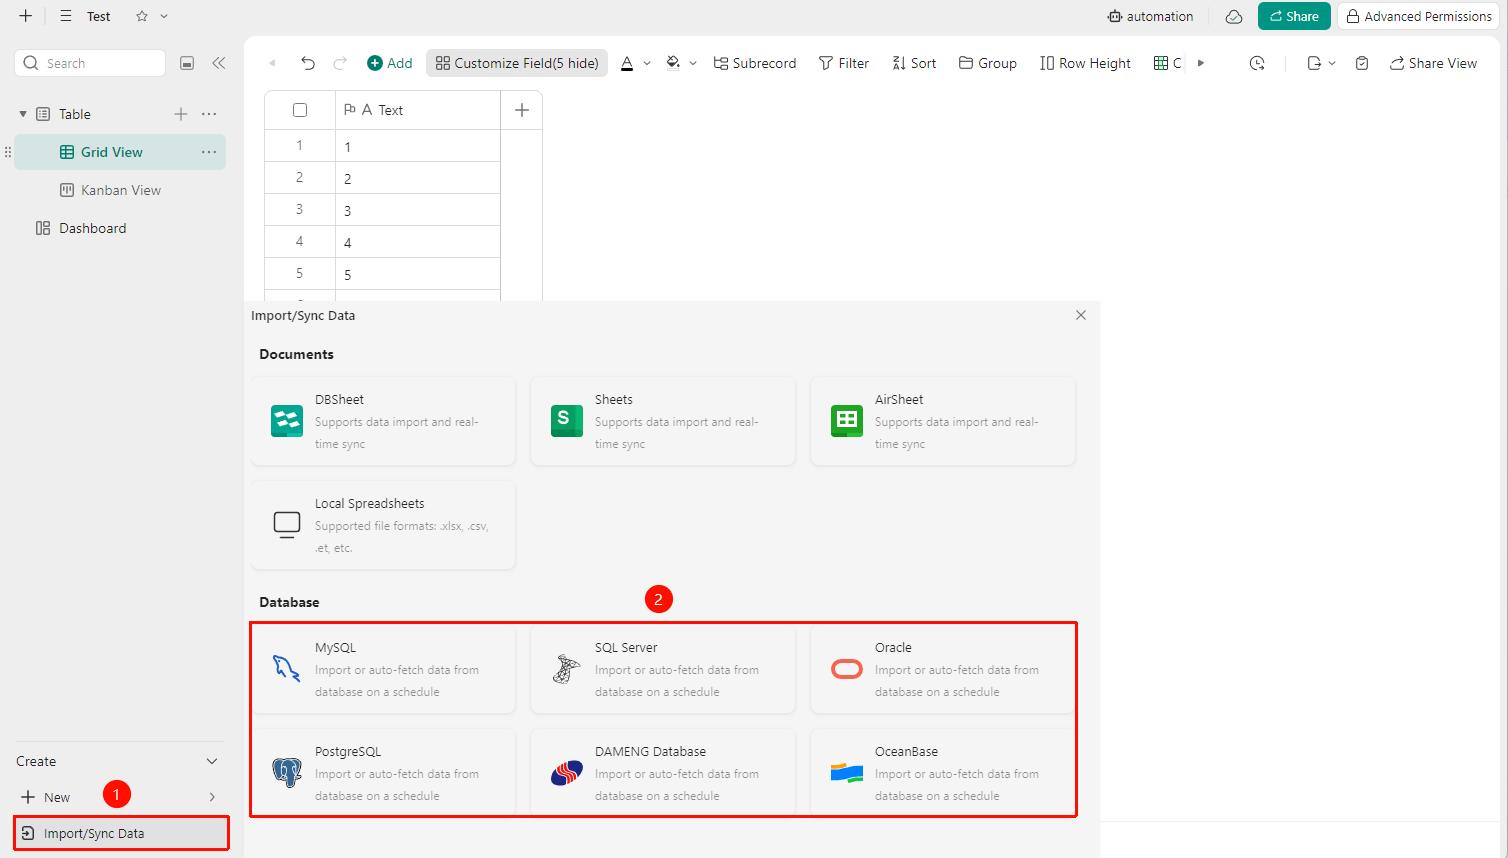Choose Local Spreadsheets import option

(383, 525)
